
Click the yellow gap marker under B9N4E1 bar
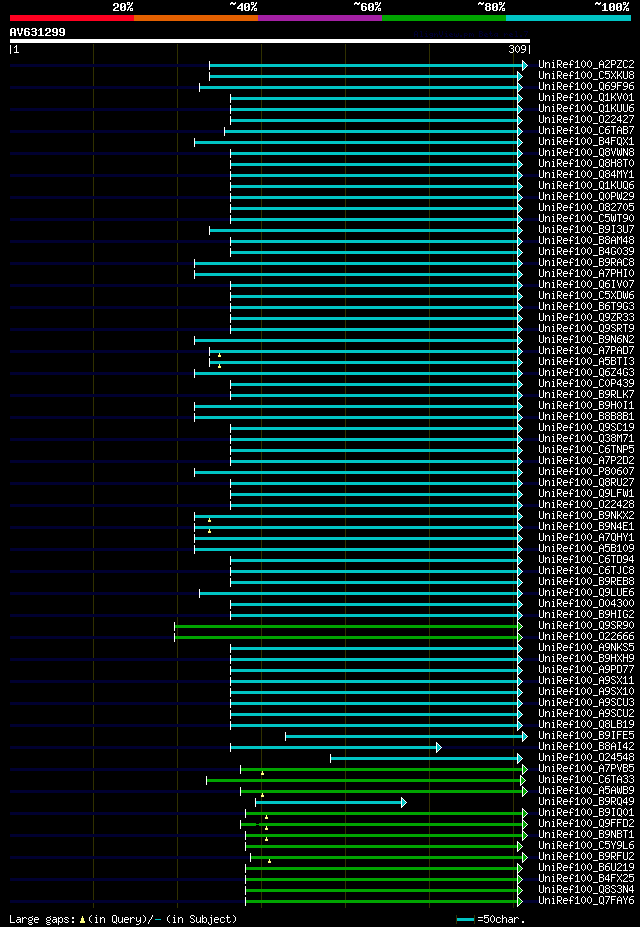pos(209,531)
